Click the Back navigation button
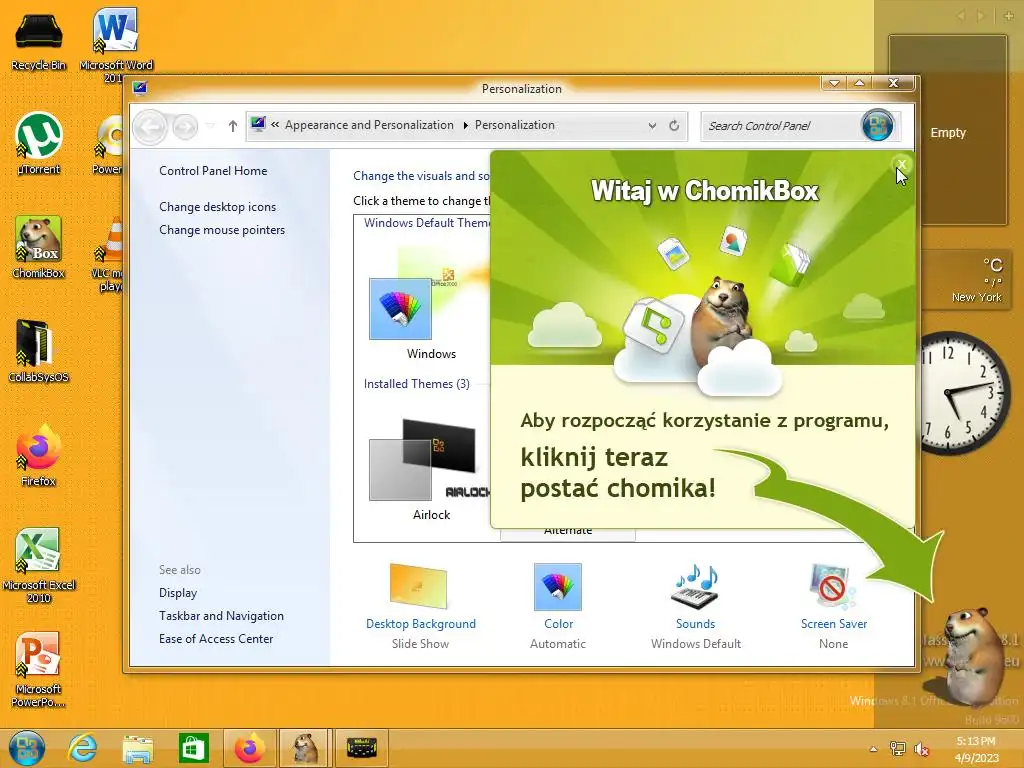Viewport: 1024px width, 768px height. point(150,126)
